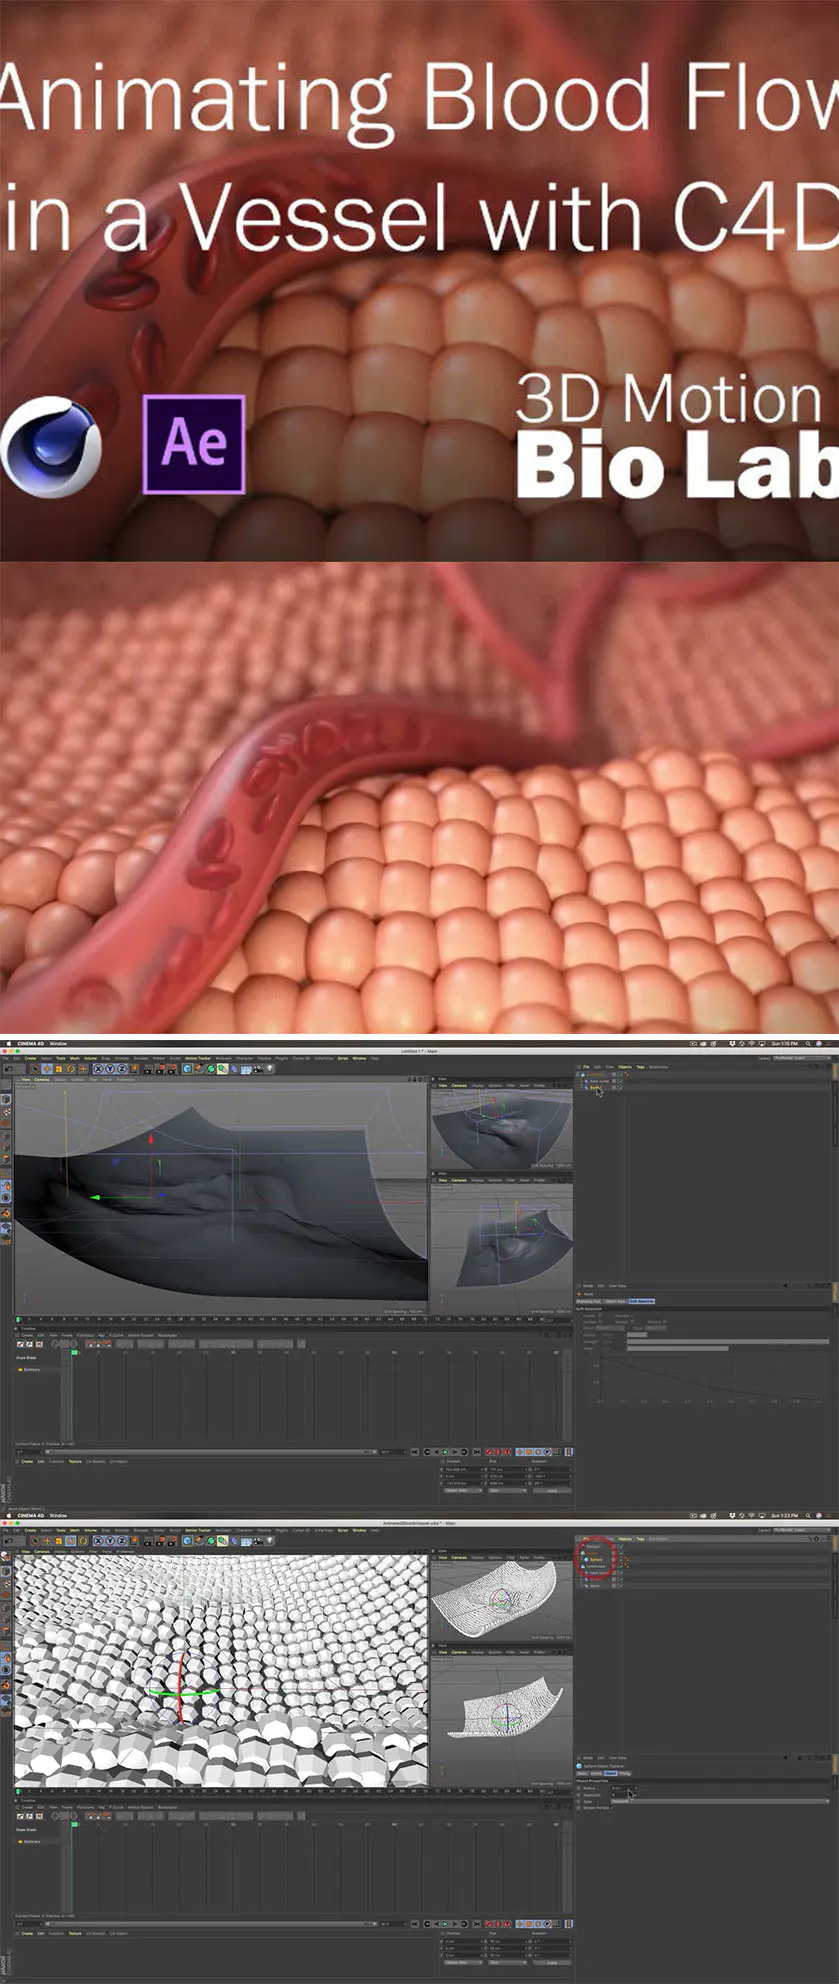Select the Move tool in lower Cinema 4D toolbar
The height and width of the screenshot is (1984, 839).
click(46, 1541)
